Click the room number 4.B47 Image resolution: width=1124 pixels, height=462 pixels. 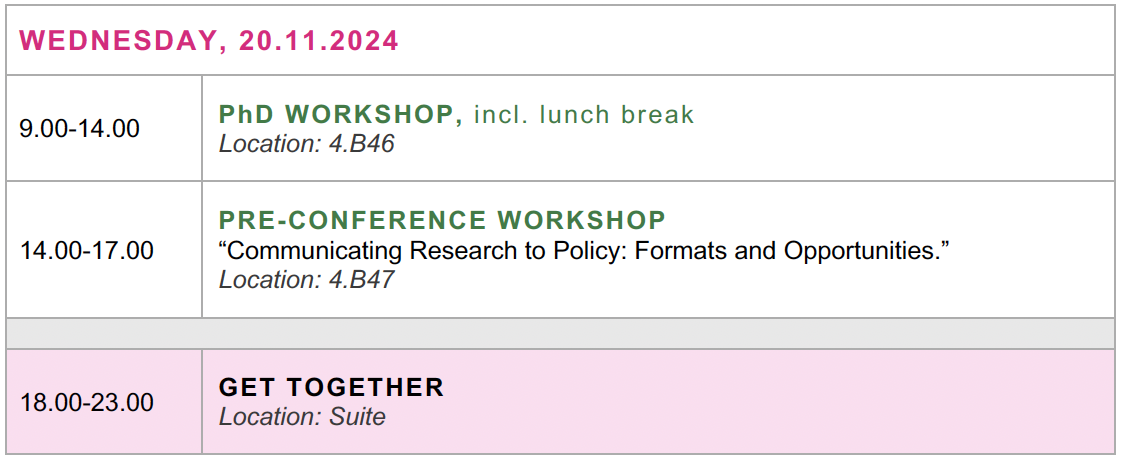[x=362, y=280]
